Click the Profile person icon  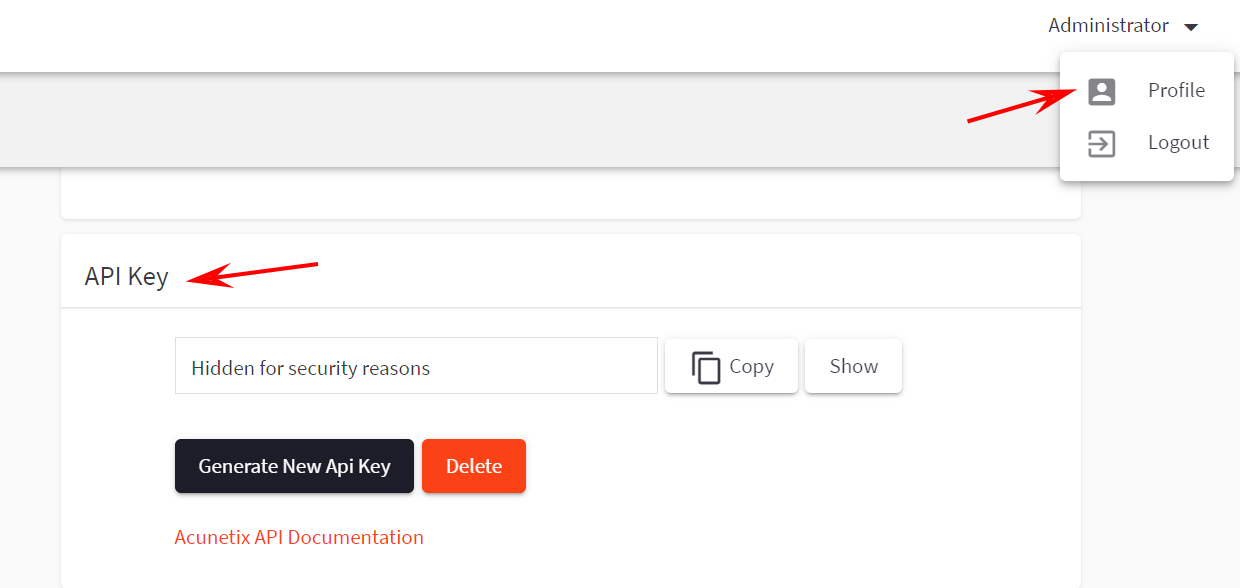pyautogui.click(x=1101, y=91)
